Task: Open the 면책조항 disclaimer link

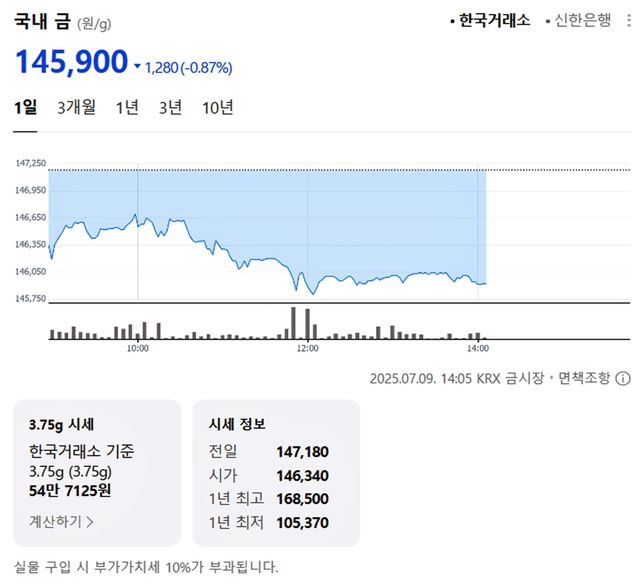Action: 581,378
